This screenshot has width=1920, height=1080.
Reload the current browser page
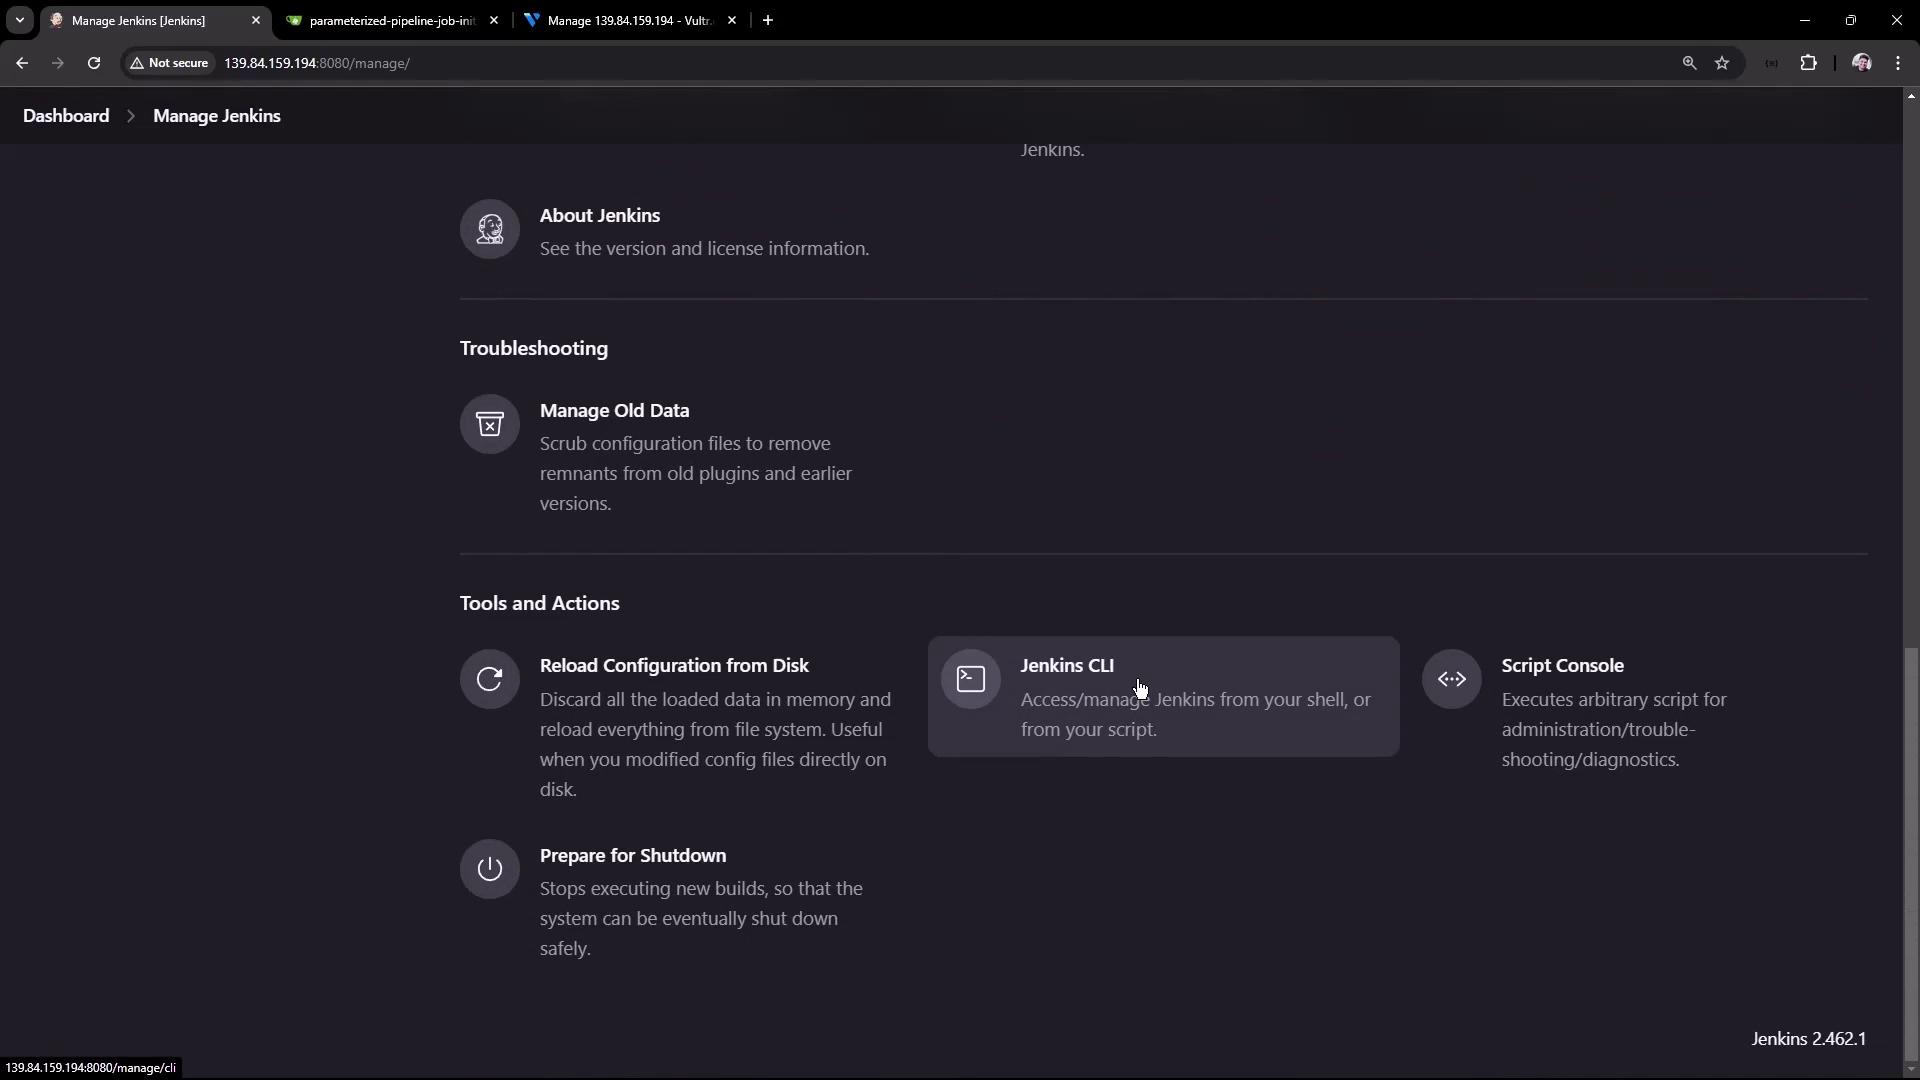[94, 63]
